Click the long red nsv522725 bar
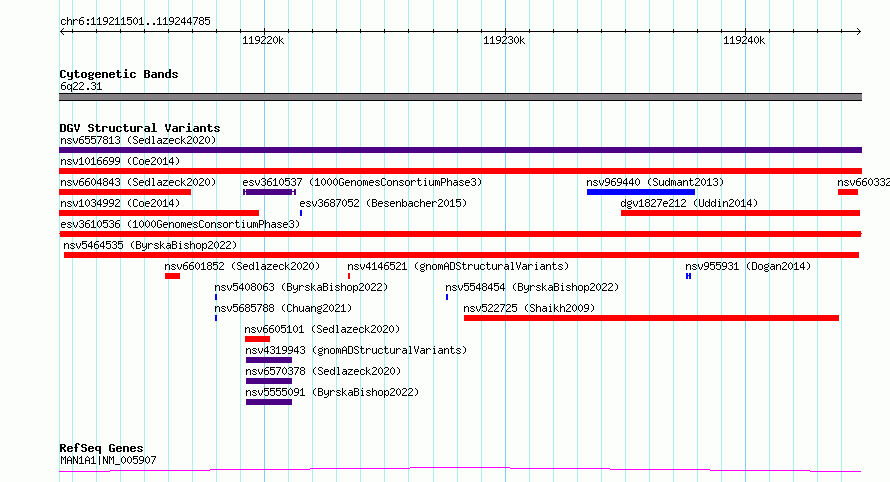This screenshot has height=482, width=890. click(x=651, y=318)
